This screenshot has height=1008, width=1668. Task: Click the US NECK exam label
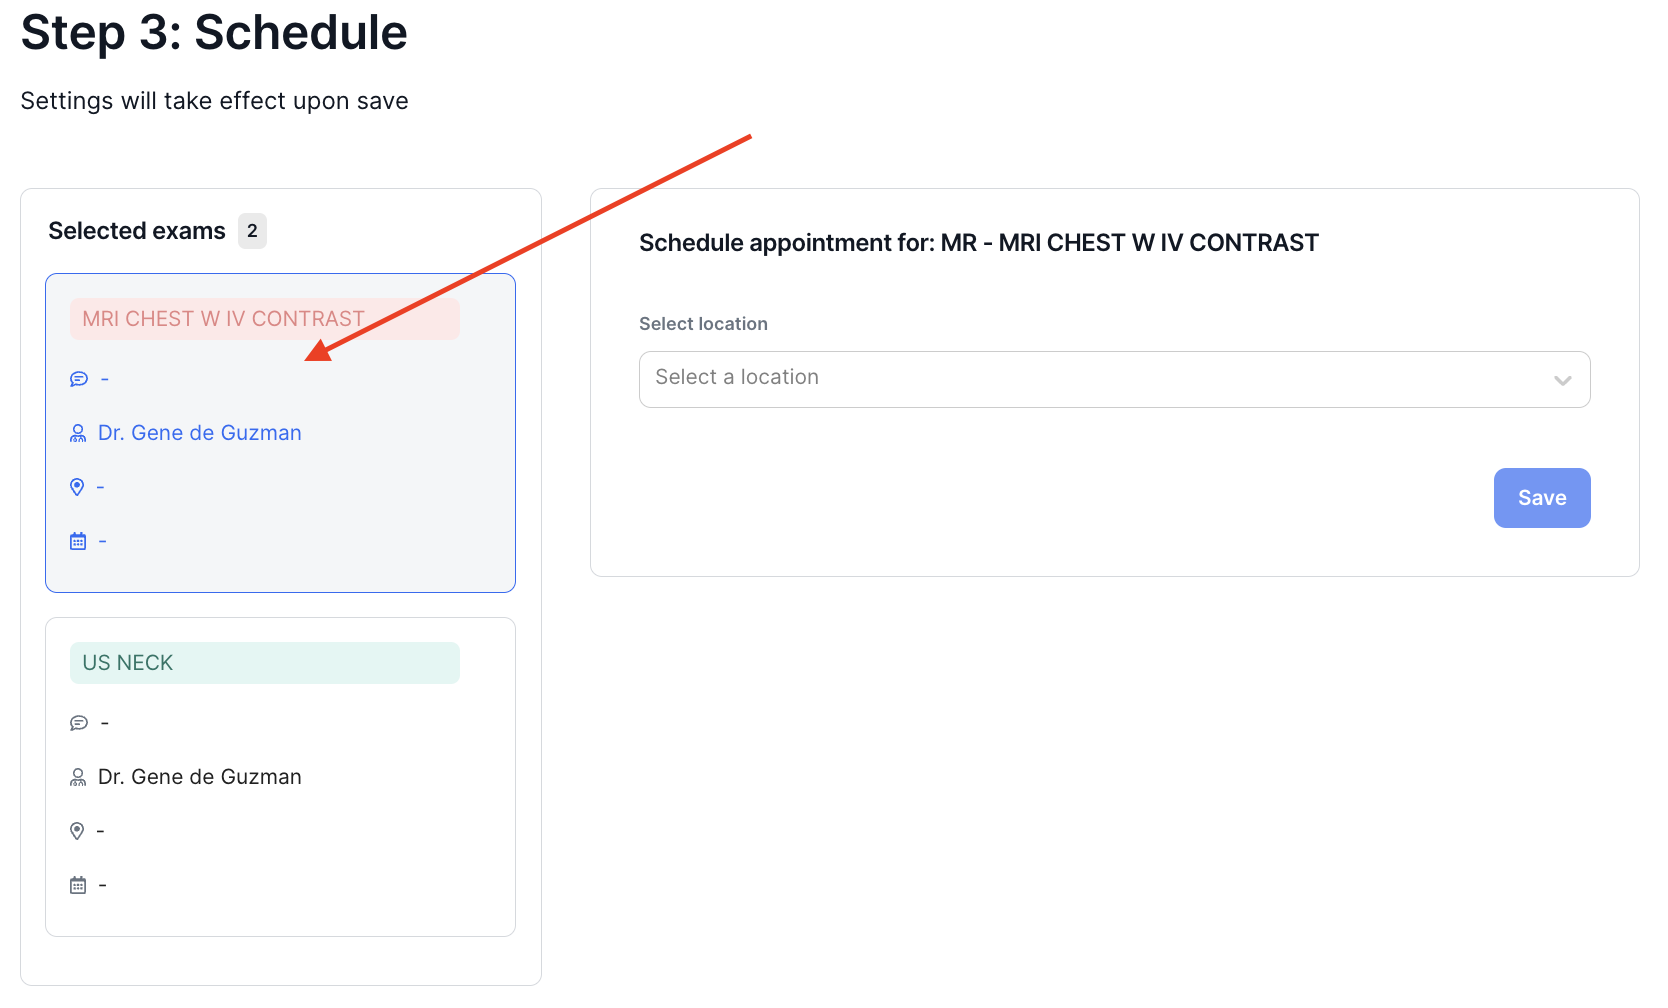click(x=127, y=662)
